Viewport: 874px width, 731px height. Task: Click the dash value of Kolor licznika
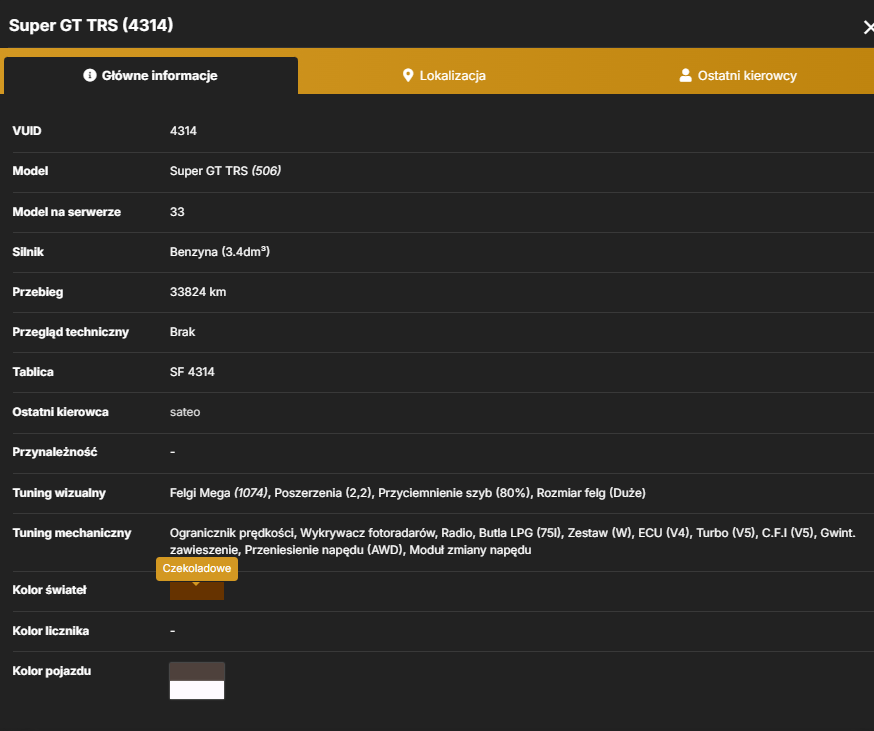[x=172, y=631]
